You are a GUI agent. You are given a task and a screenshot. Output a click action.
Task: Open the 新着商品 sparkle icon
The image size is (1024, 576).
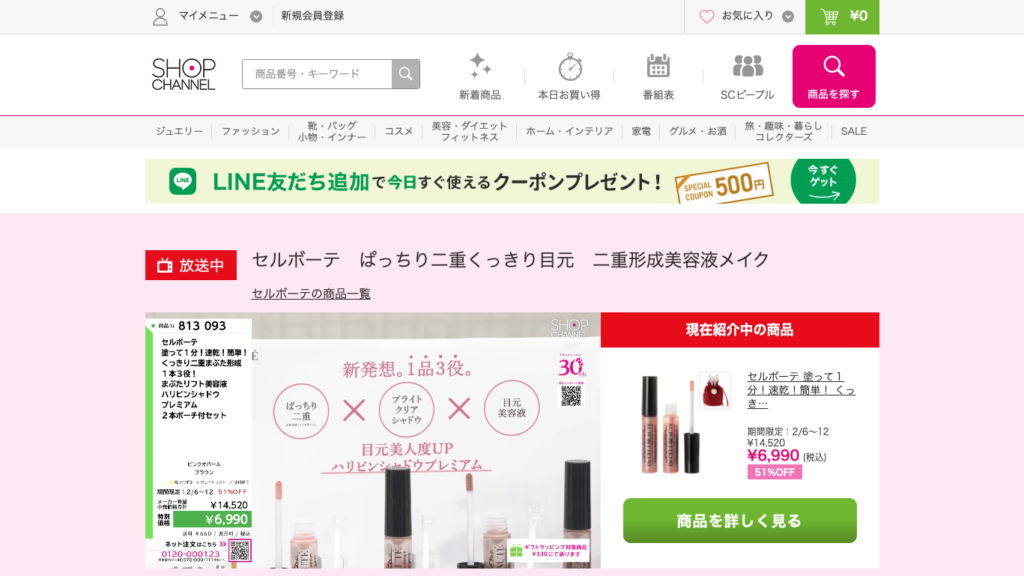480,67
